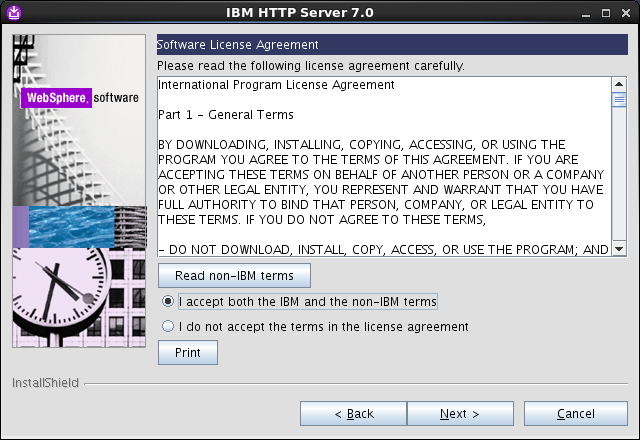640x440 pixels.
Task: Go Back to the previous step
Action: click(353, 413)
